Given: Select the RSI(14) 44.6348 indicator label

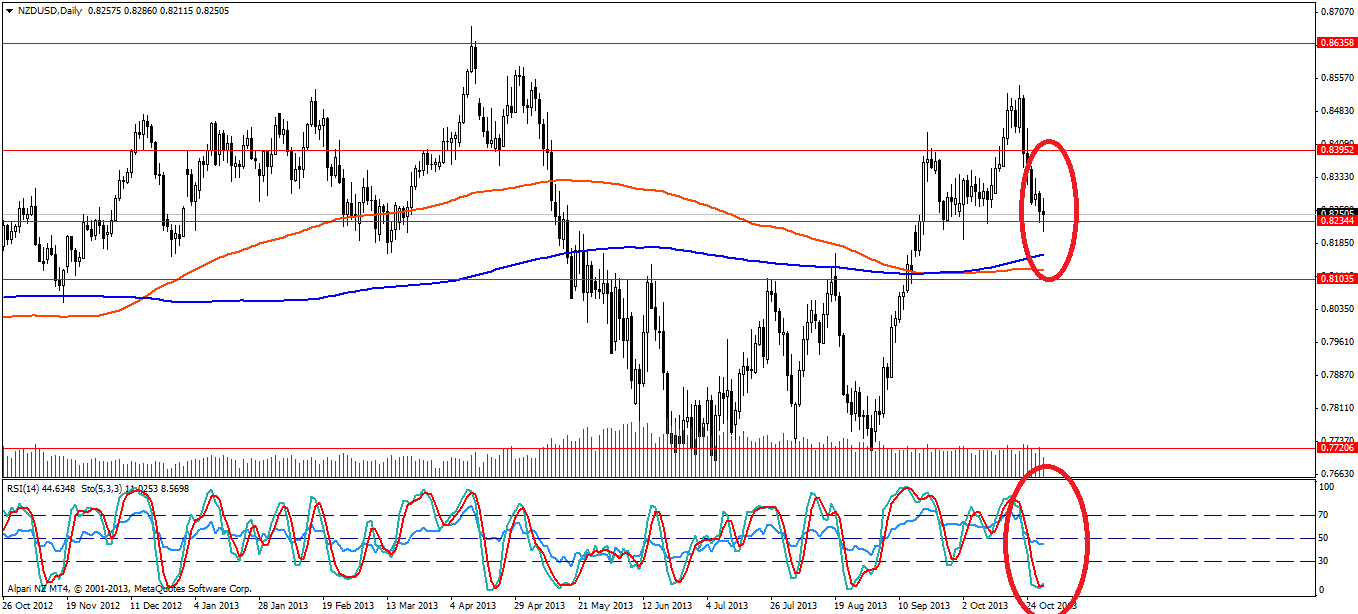Looking at the screenshot, I should tap(41, 488).
